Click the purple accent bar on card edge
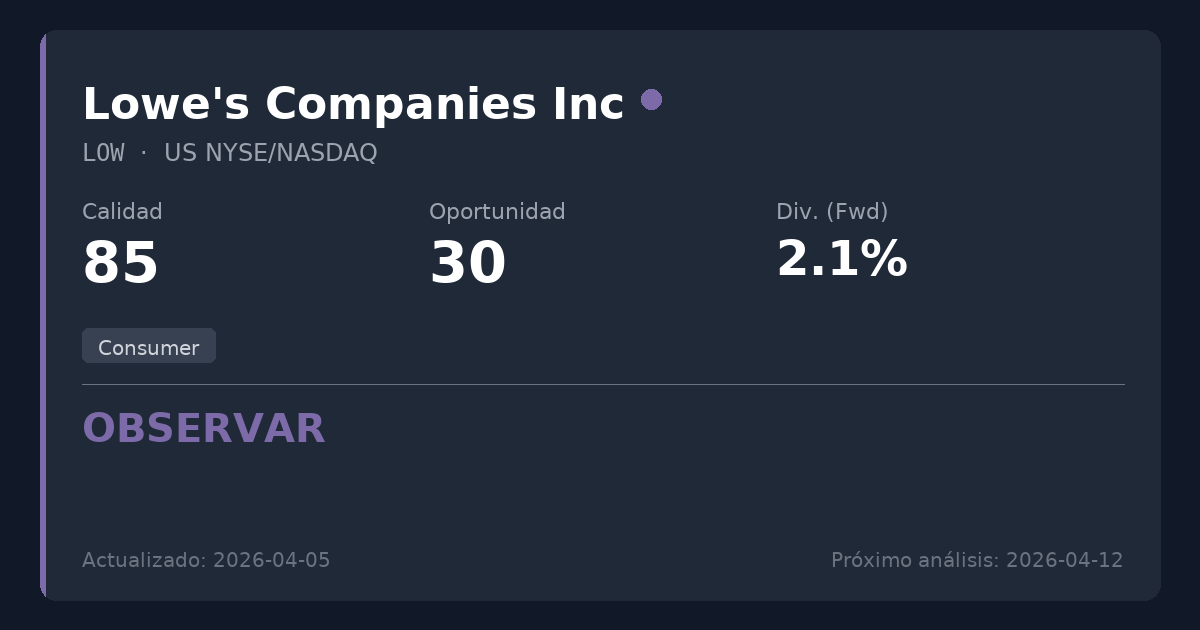Viewport: 1200px width, 630px height. pos(43,315)
